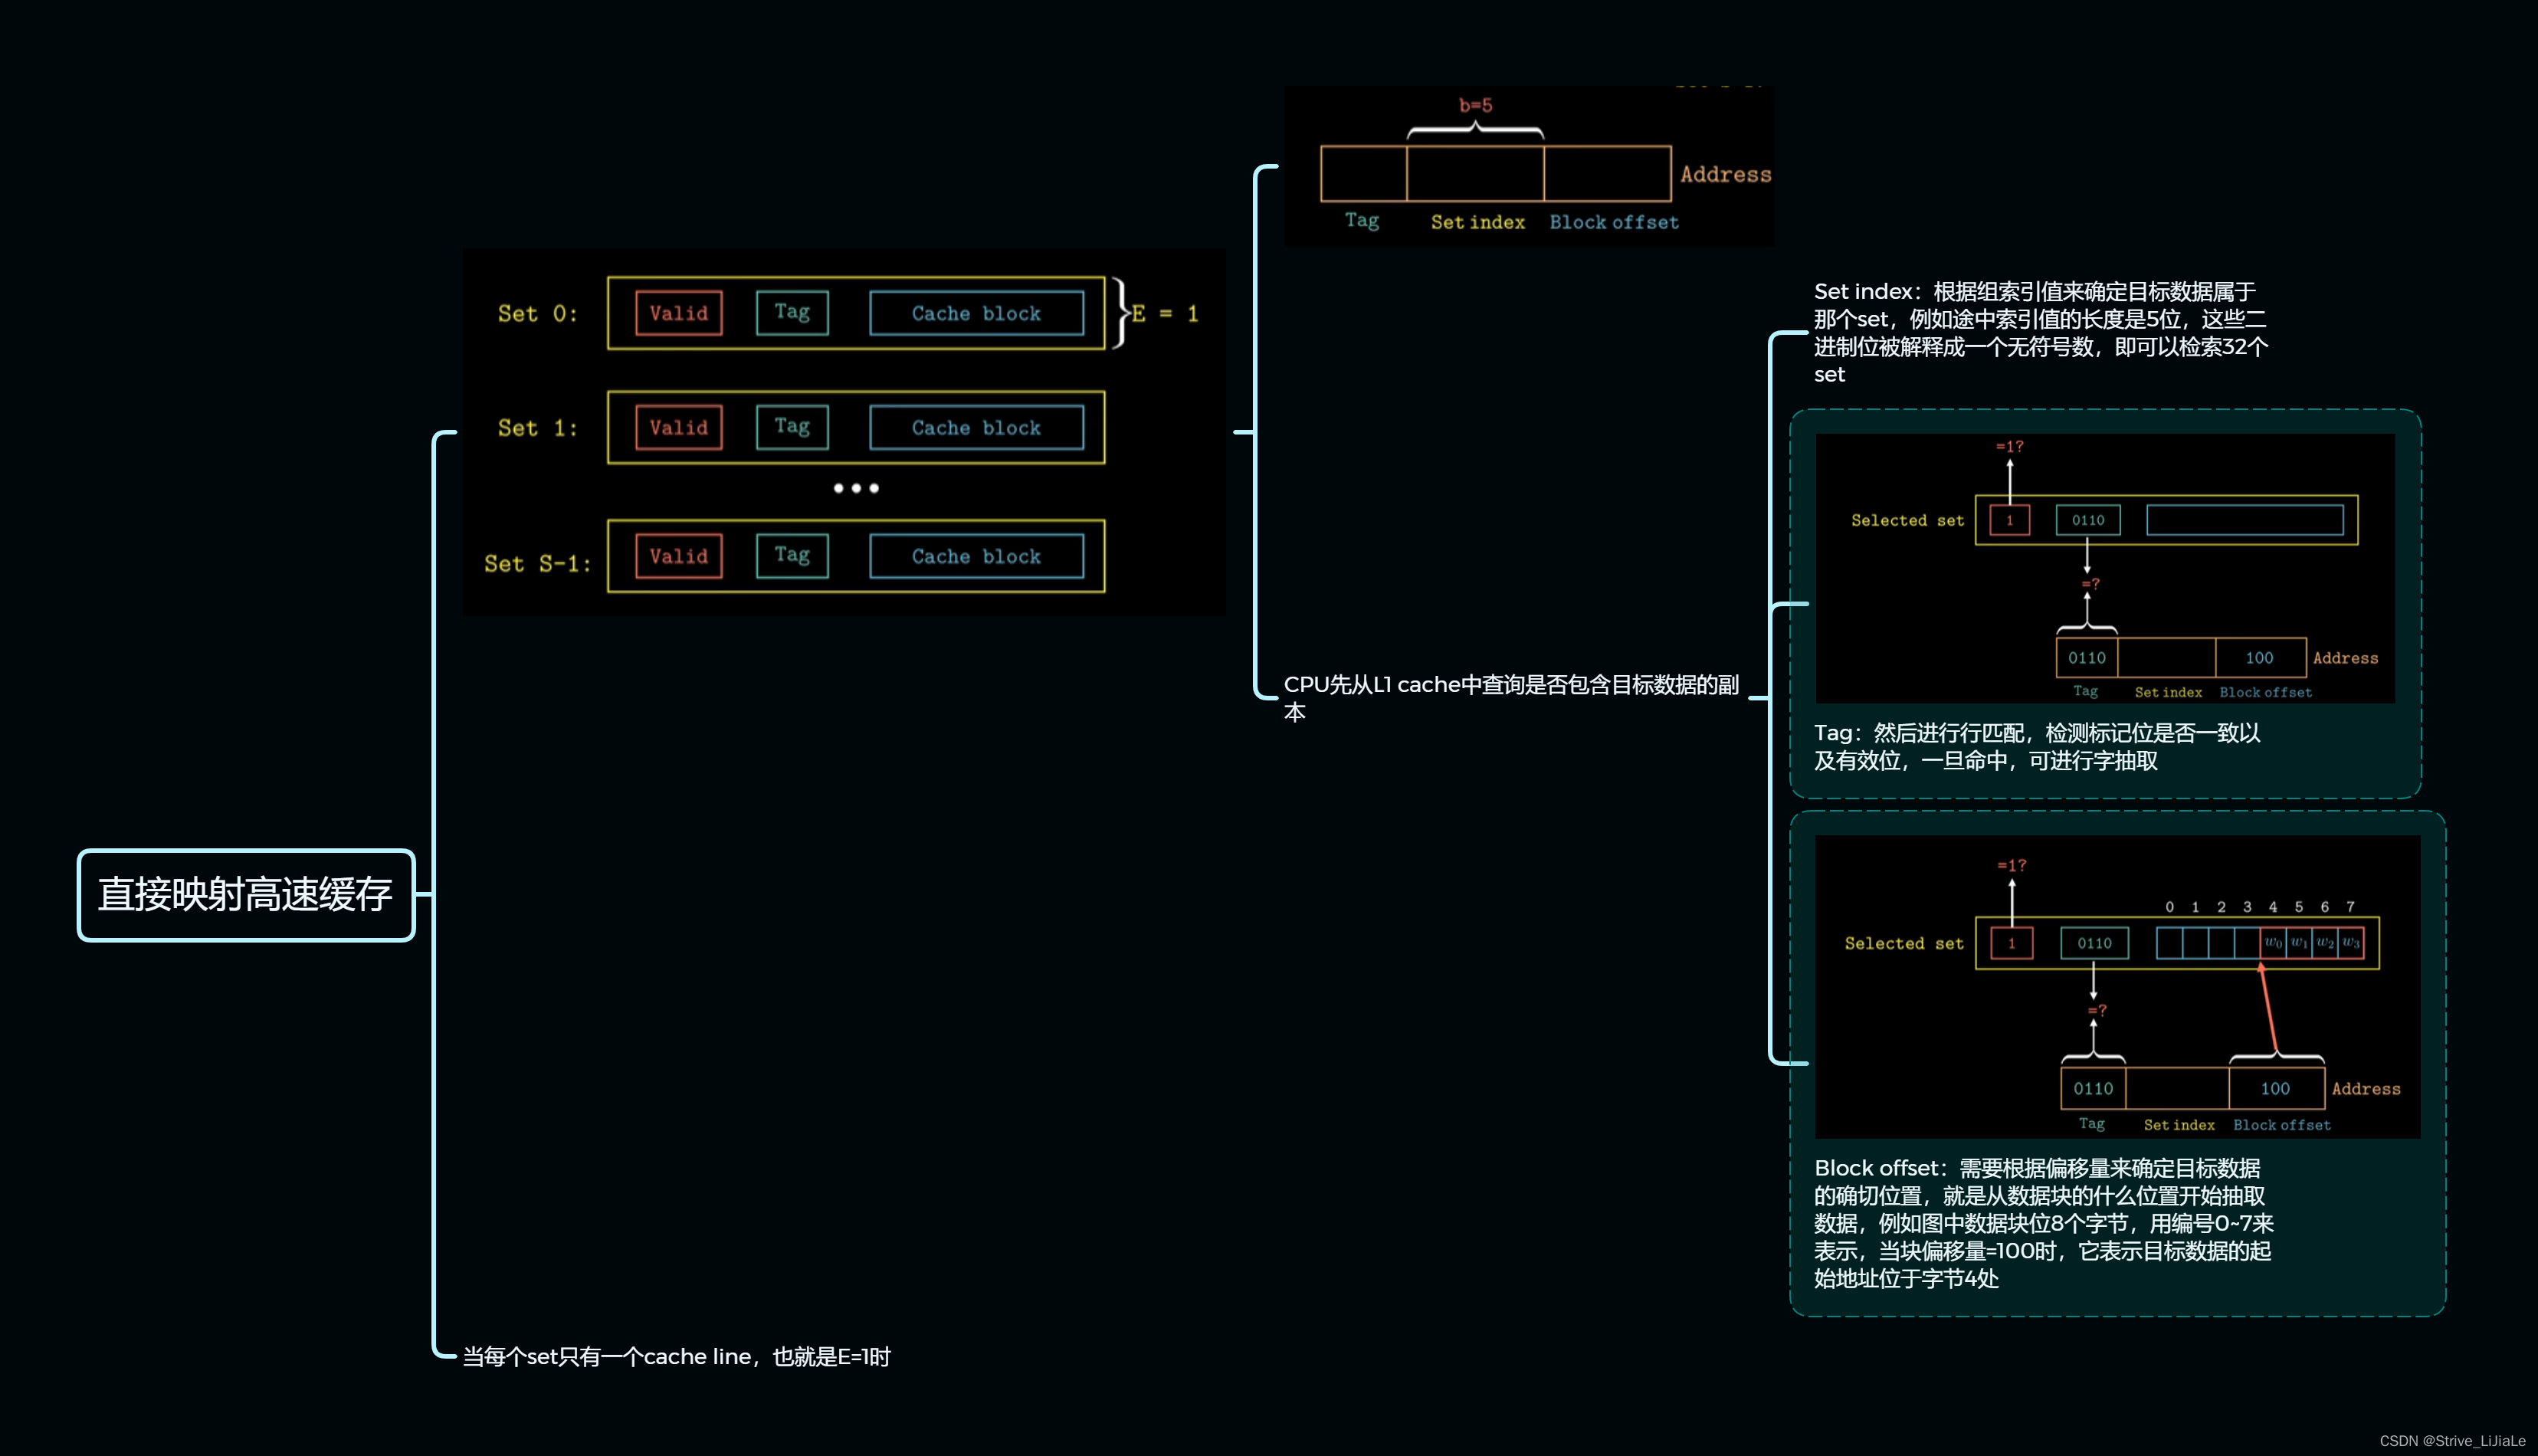The height and width of the screenshot is (1456, 2538).
Task: Click the Set index explanation text node
Action: pyautogui.click(x=2040, y=333)
